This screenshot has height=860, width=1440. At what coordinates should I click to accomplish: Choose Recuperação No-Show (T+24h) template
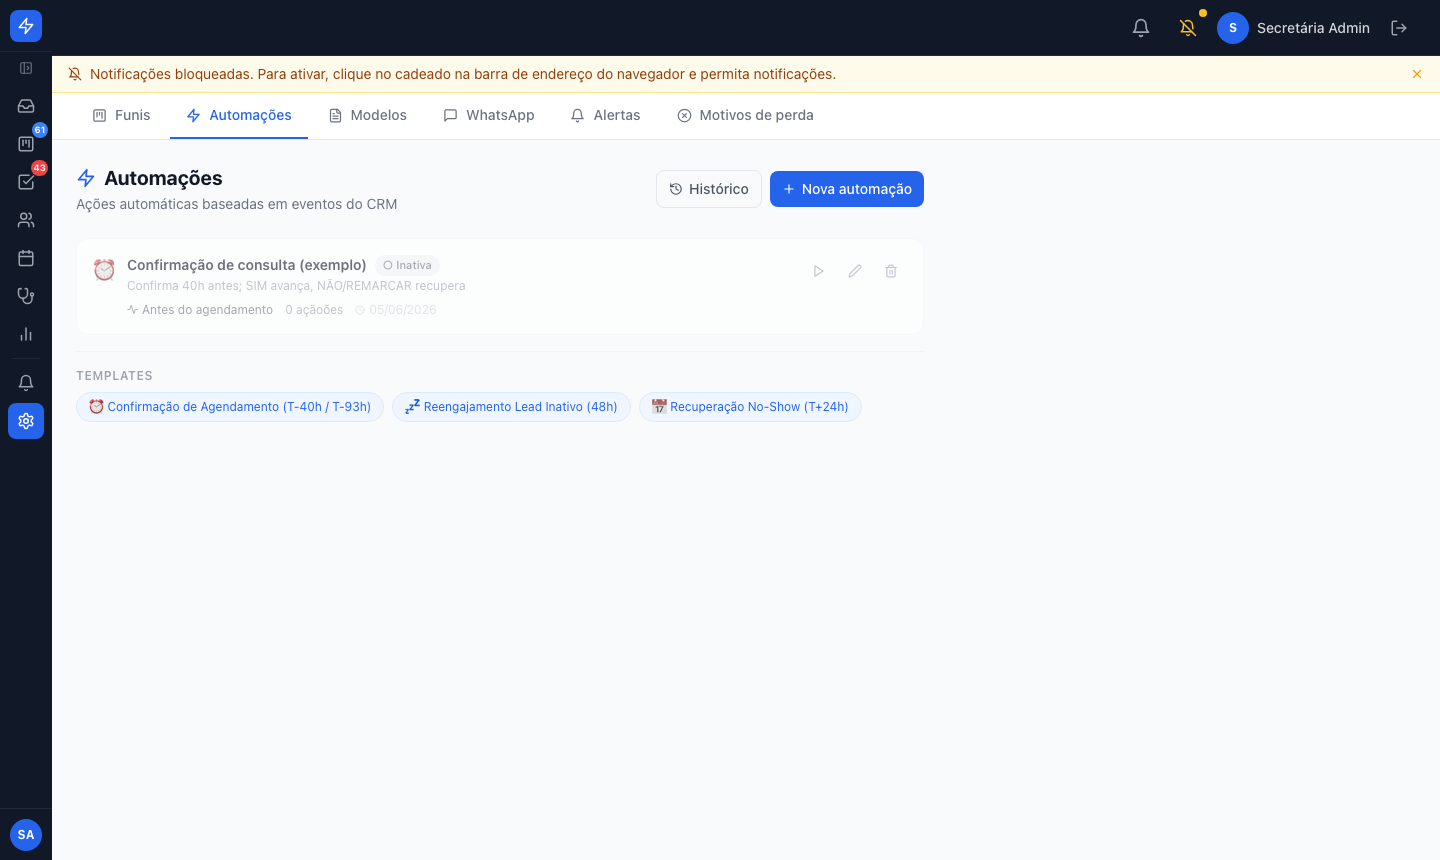tap(750, 407)
